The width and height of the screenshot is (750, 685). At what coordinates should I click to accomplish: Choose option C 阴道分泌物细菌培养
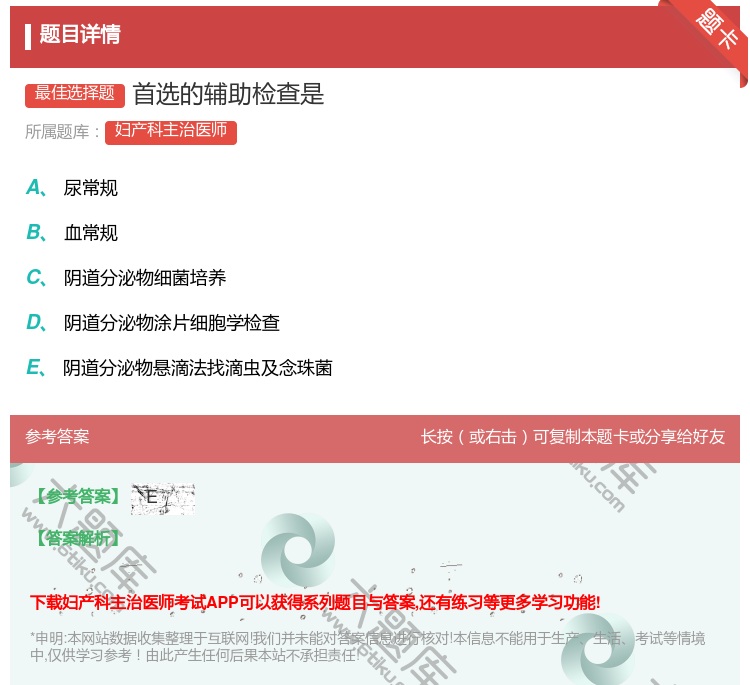[126, 277]
